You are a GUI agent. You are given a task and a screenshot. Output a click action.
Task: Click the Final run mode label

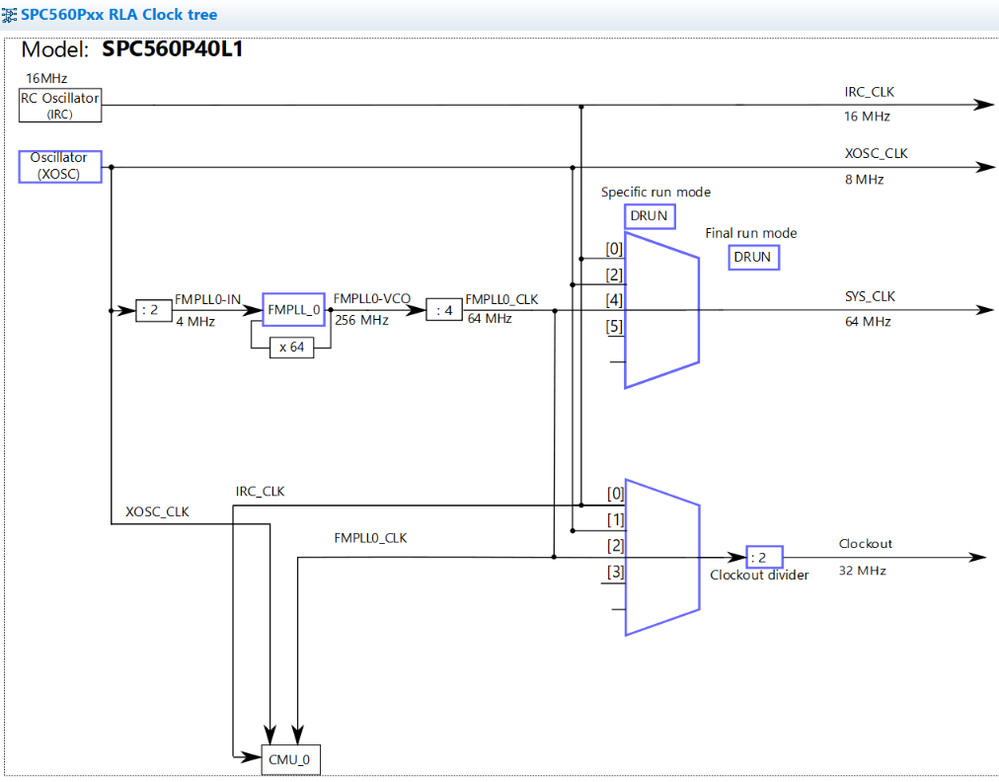751,233
